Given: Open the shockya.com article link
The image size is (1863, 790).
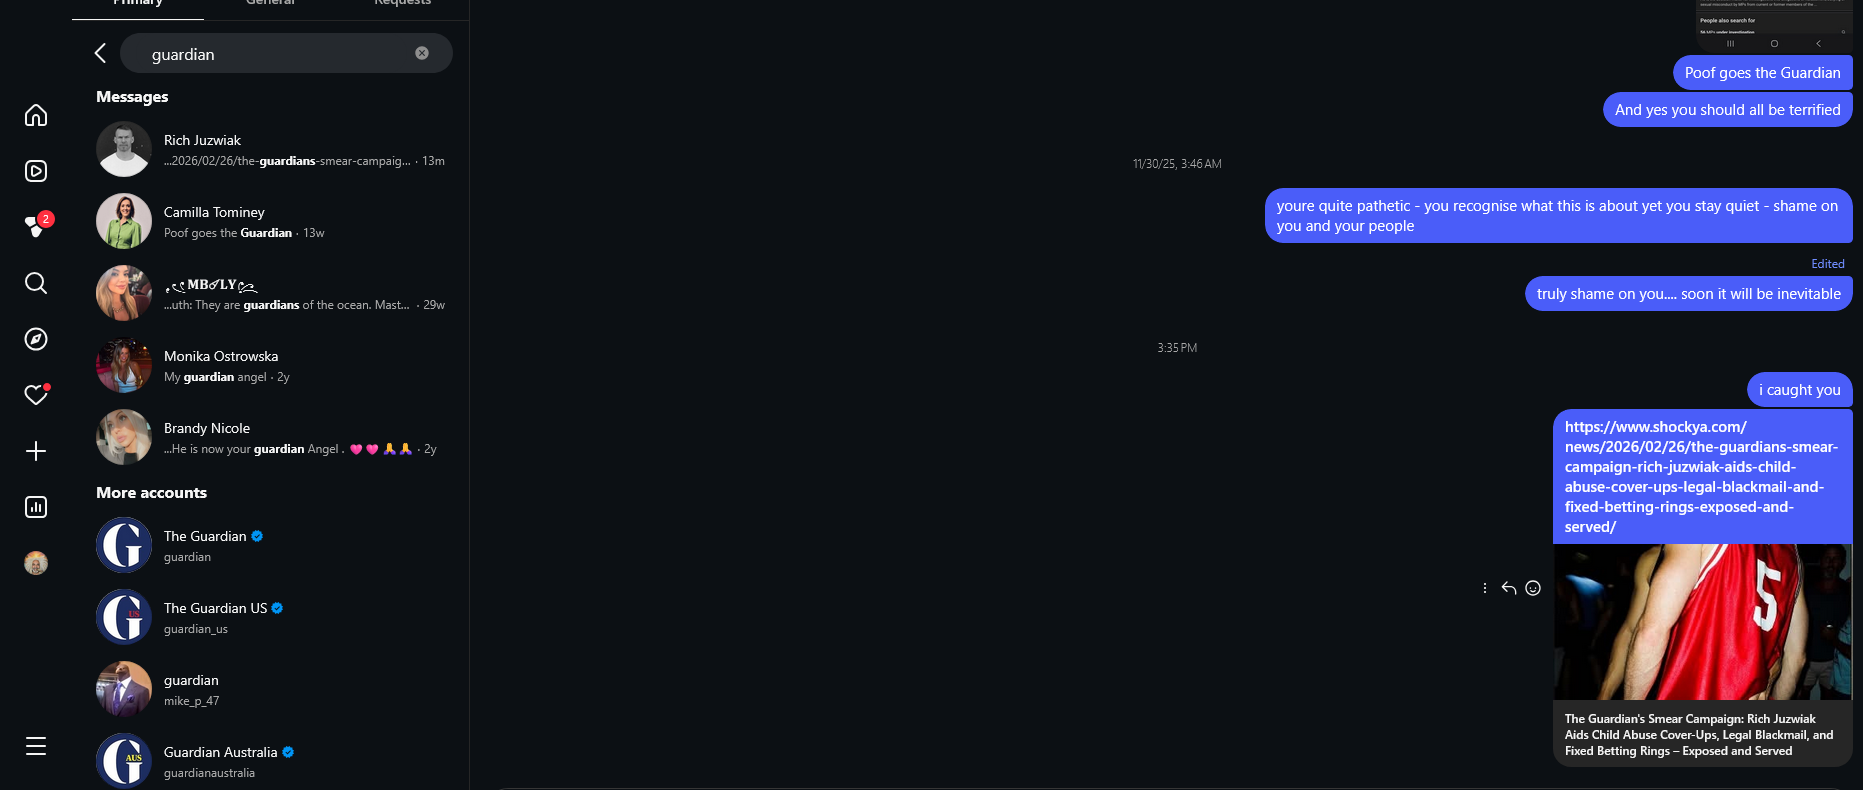Looking at the screenshot, I should tap(1700, 477).
